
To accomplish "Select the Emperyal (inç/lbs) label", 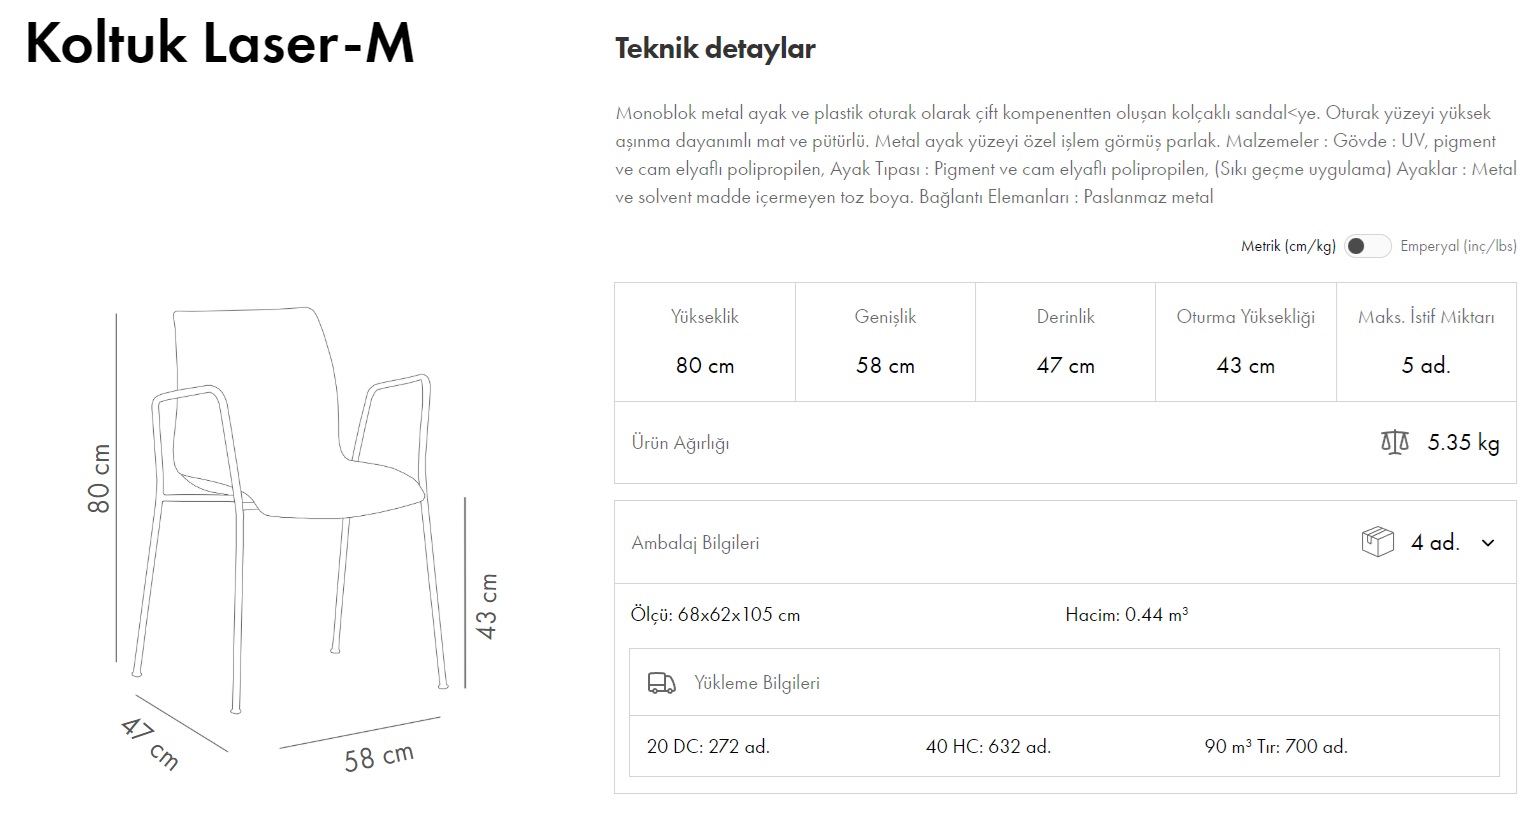I will click(x=1457, y=246).
